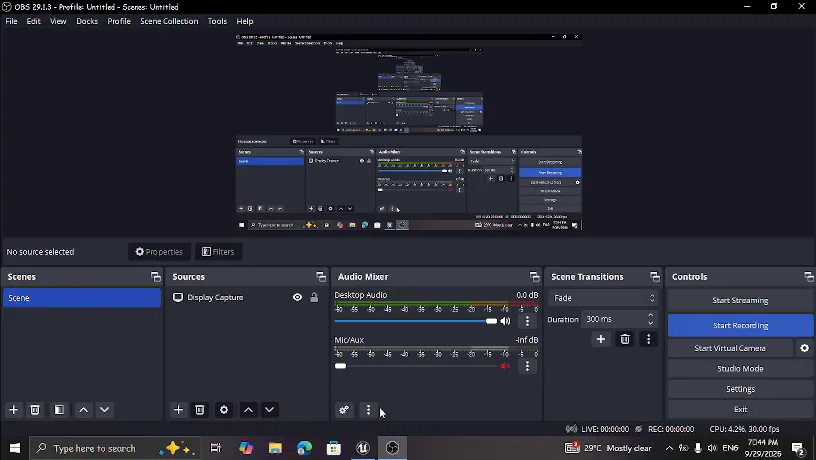Show hidden system tray icons
Screen dimensions: 816x460
tap(669, 448)
